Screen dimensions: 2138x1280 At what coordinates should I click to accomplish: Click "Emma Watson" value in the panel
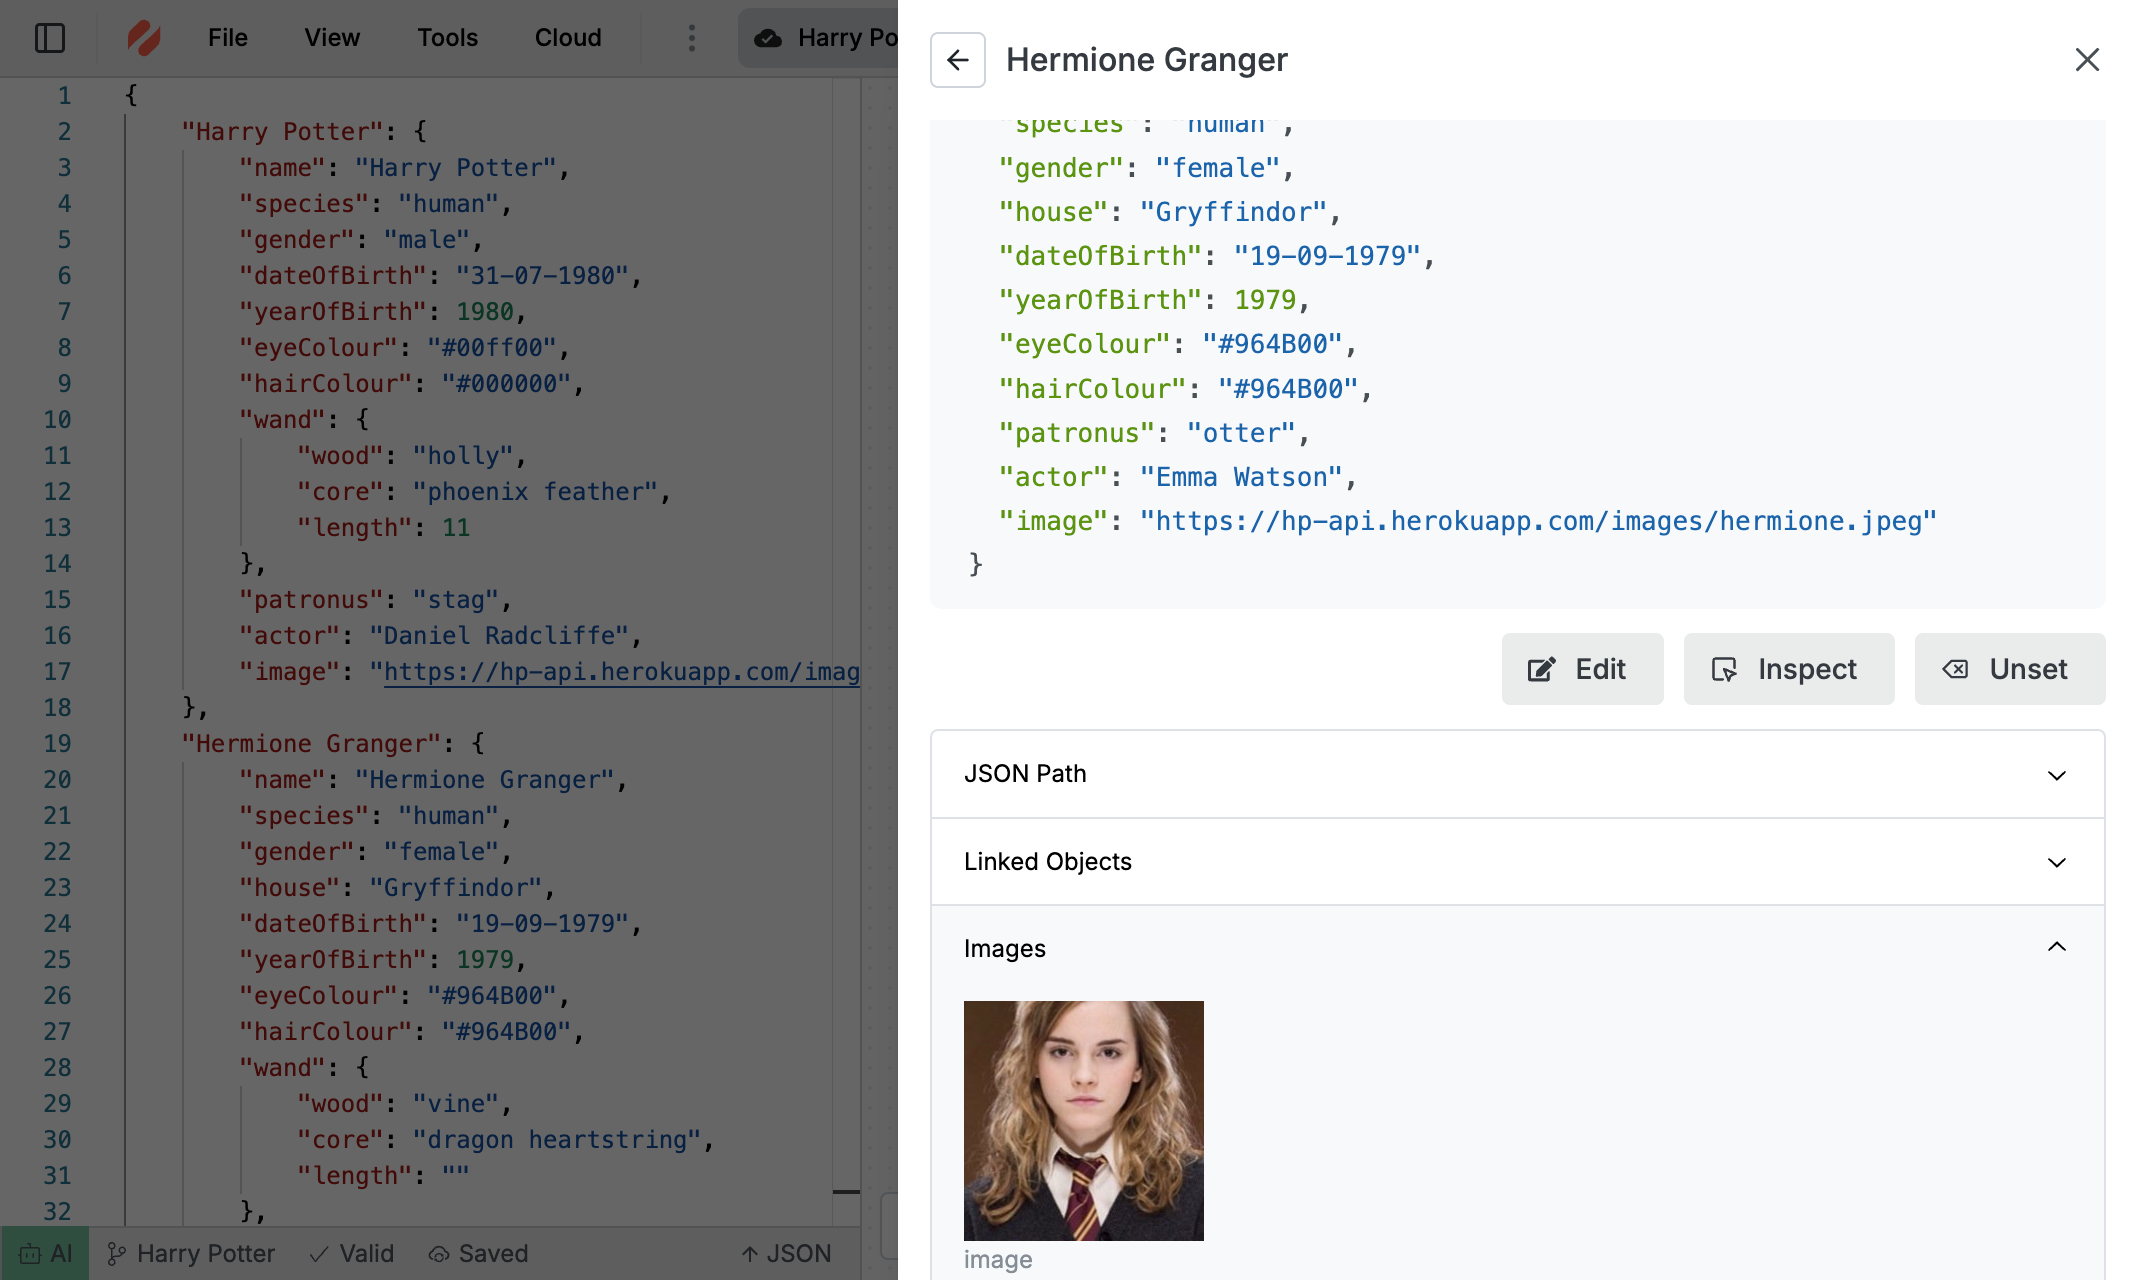(1240, 477)
